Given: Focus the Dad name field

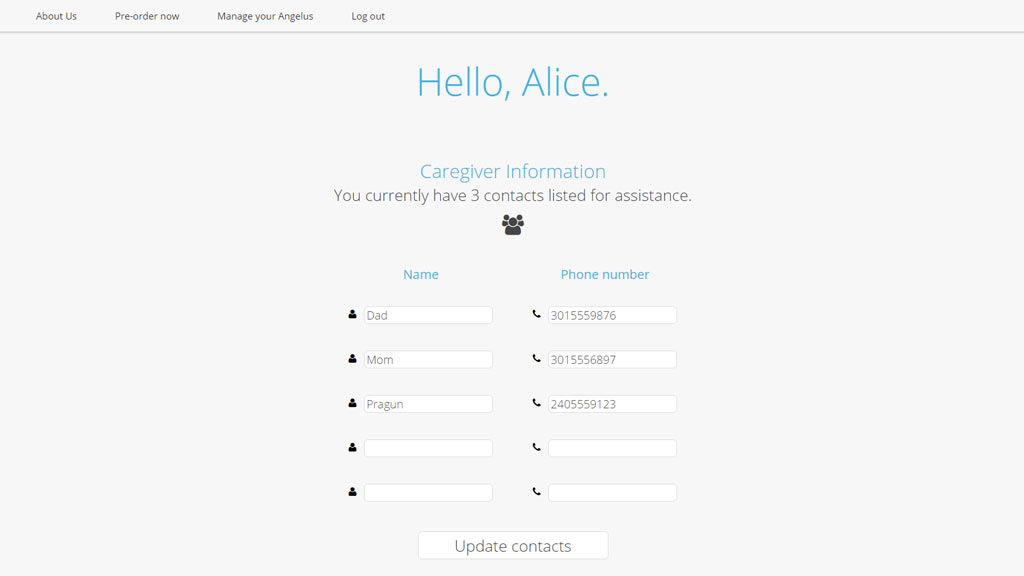Looking at the screenshot, I should [428, 315].
